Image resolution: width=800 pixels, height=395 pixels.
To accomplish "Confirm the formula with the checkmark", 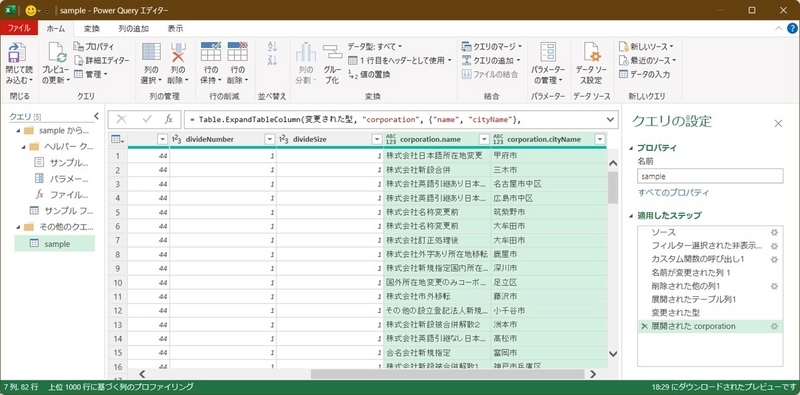I will click(x=147, y=119).
